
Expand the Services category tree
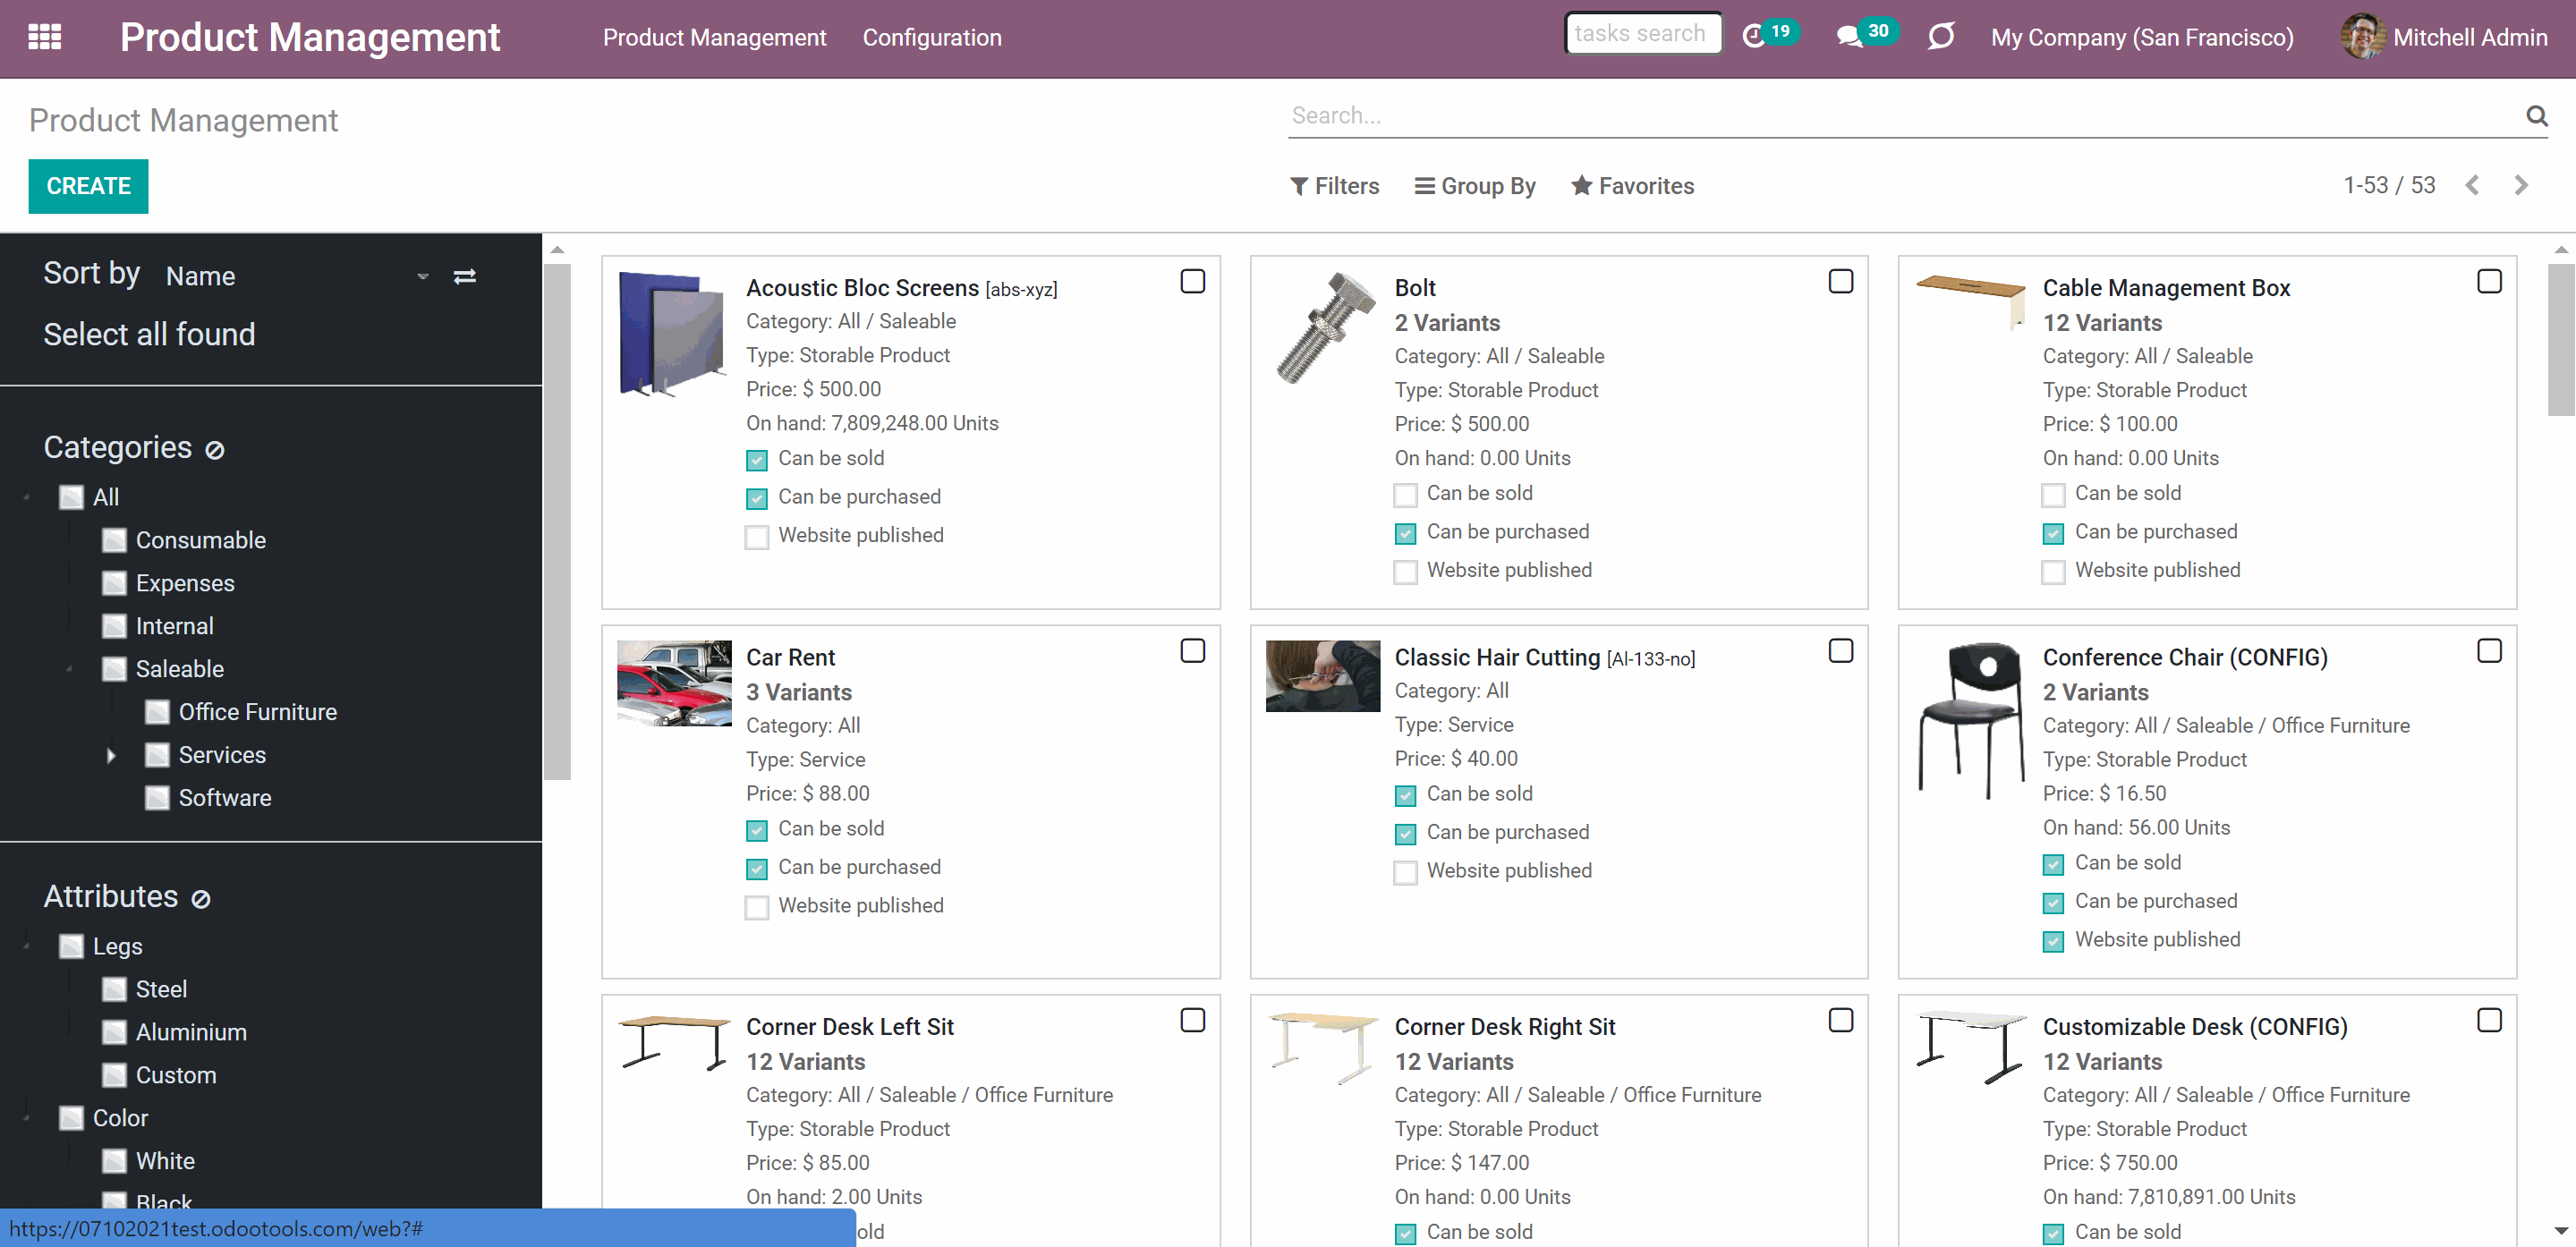tap(111, 756)
